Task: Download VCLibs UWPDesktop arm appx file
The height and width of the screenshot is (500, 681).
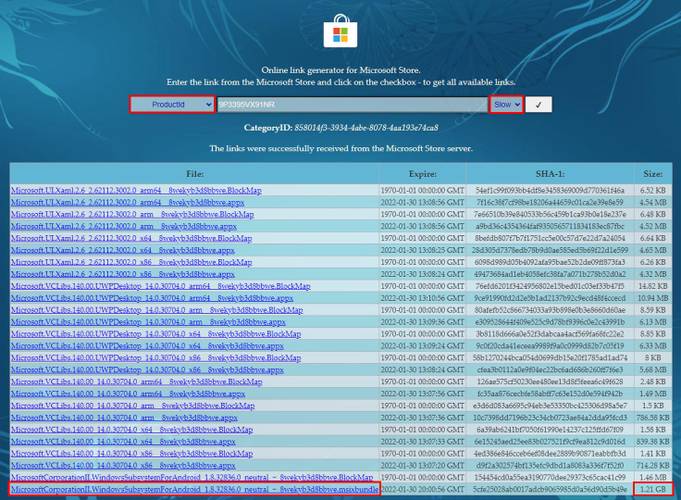Action: tap(149, 322)
